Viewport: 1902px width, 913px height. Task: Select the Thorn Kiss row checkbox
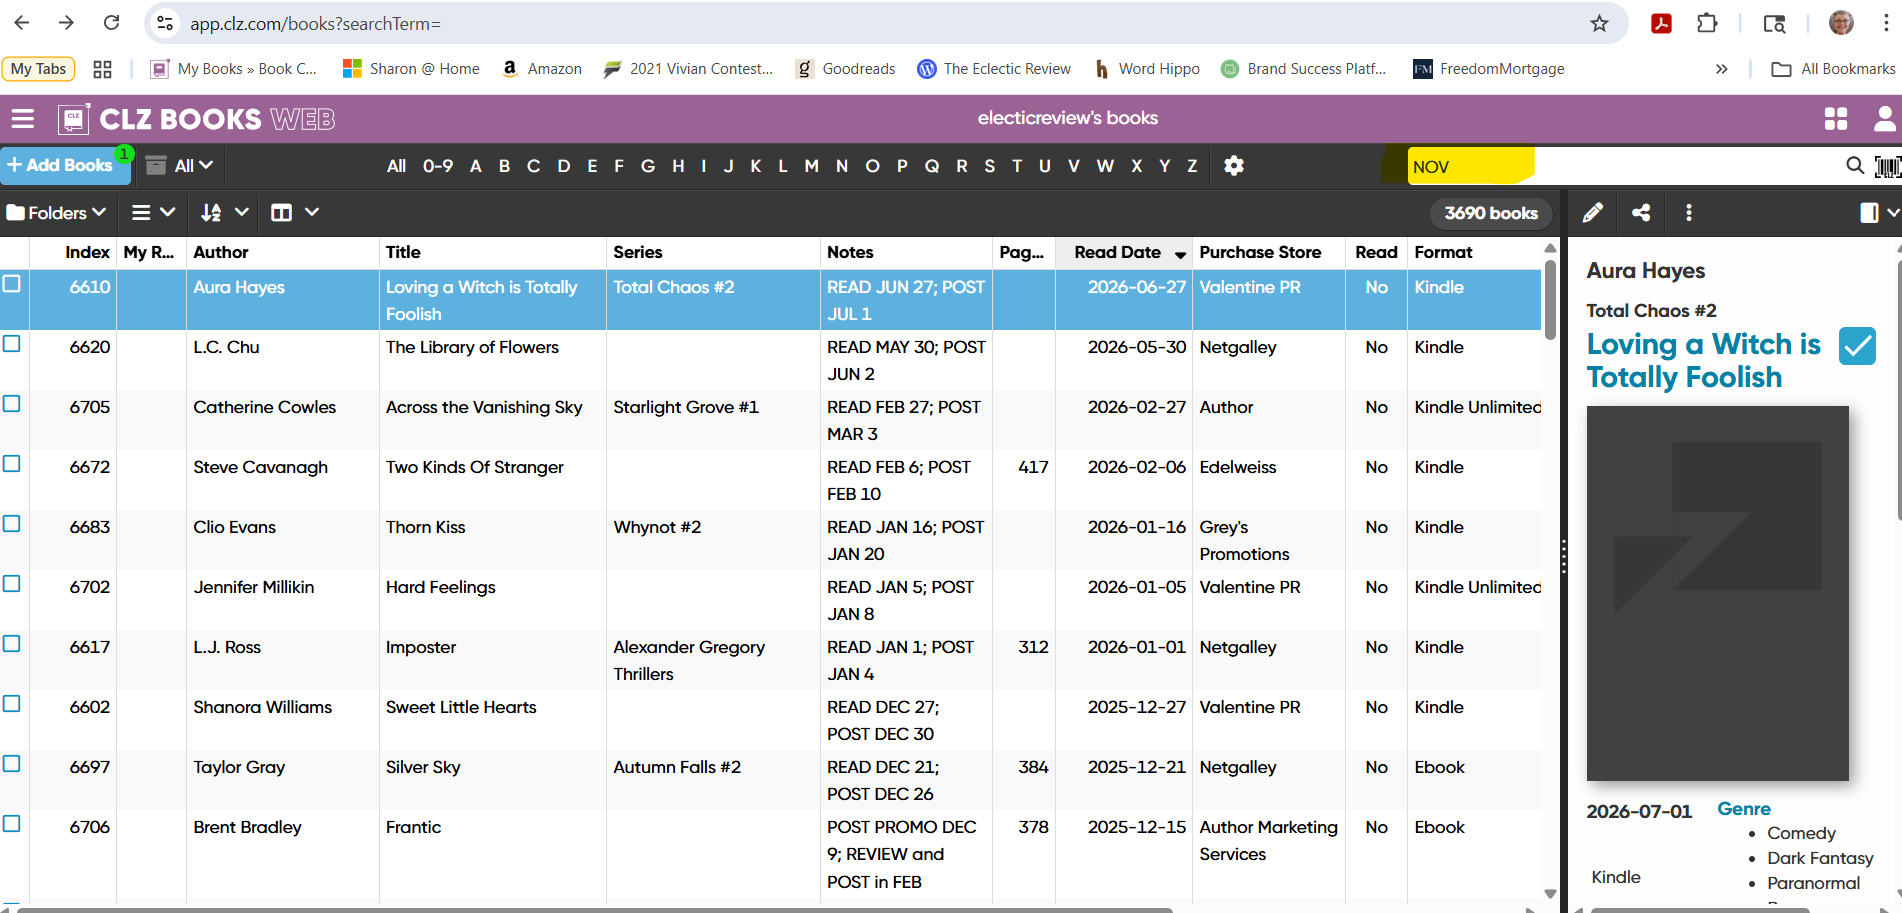coord(12,524)
